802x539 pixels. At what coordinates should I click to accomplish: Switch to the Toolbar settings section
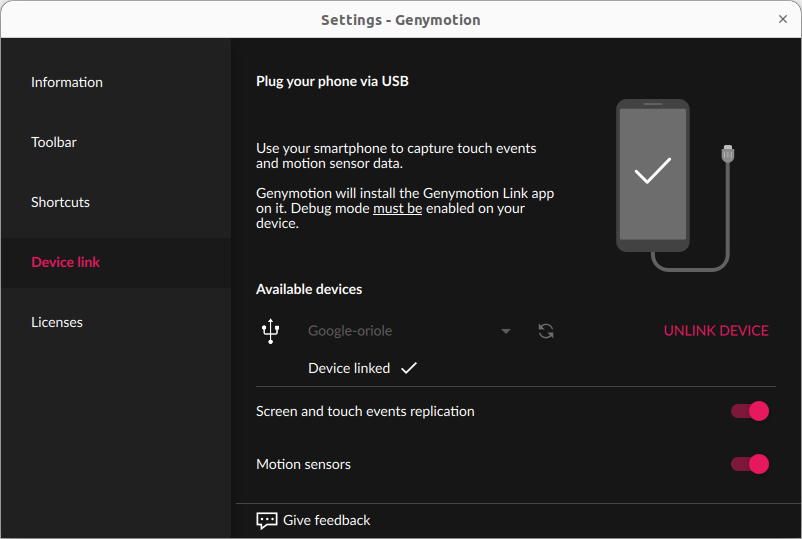click(x=54, y=142)
